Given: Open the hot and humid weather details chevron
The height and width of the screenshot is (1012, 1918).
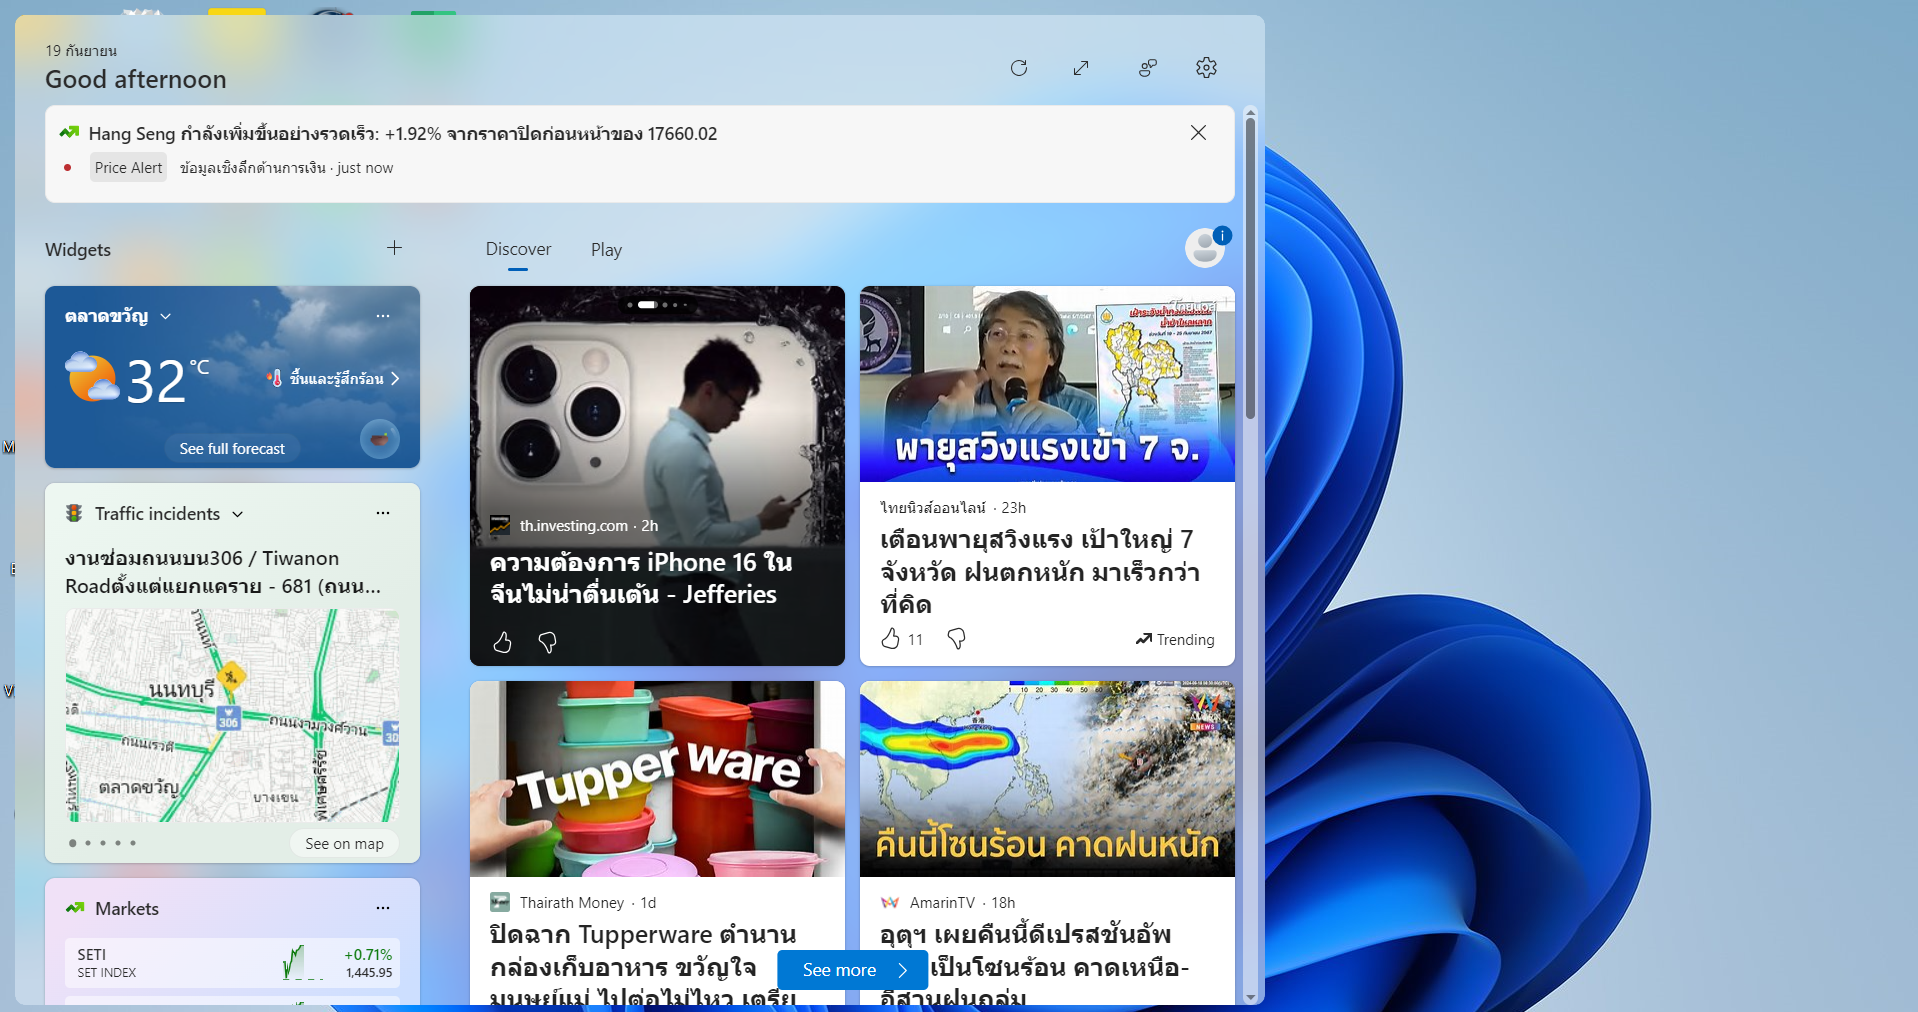Looking at the screenshot, I should pyautogui.click(x=395, y=379).
